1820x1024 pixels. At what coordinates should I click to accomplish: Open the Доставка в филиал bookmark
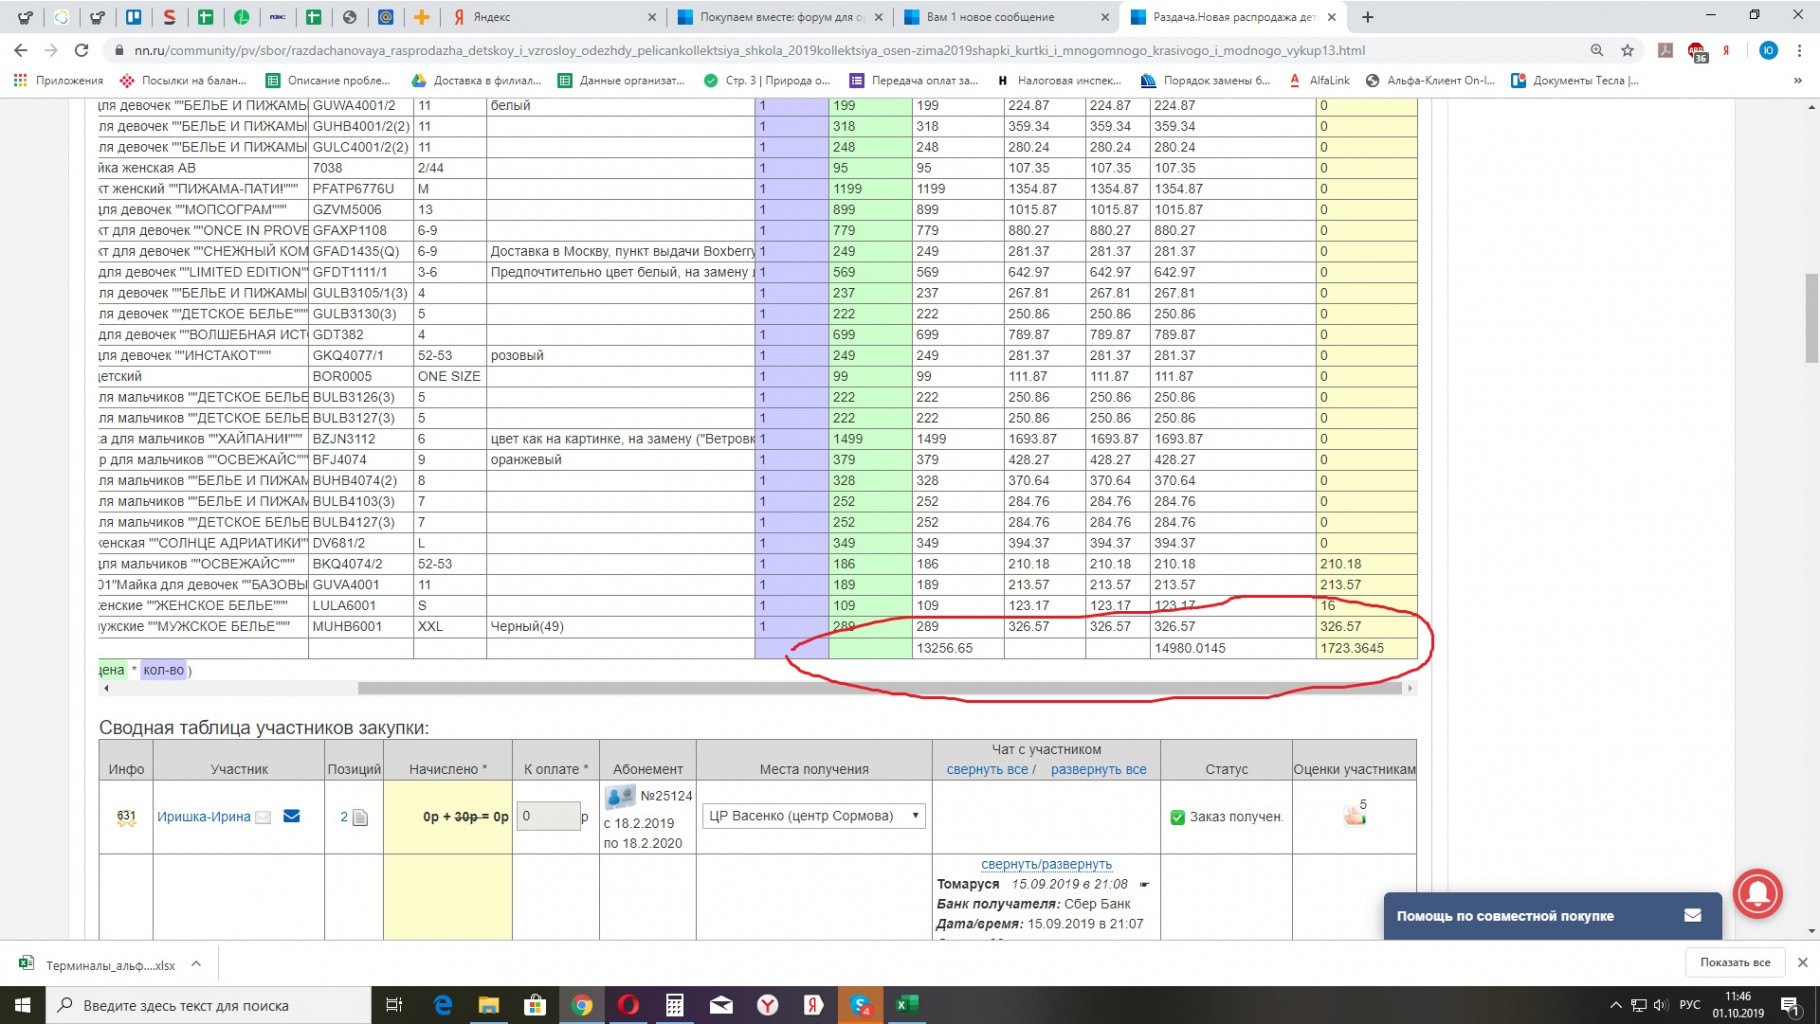tap(476, 80)
